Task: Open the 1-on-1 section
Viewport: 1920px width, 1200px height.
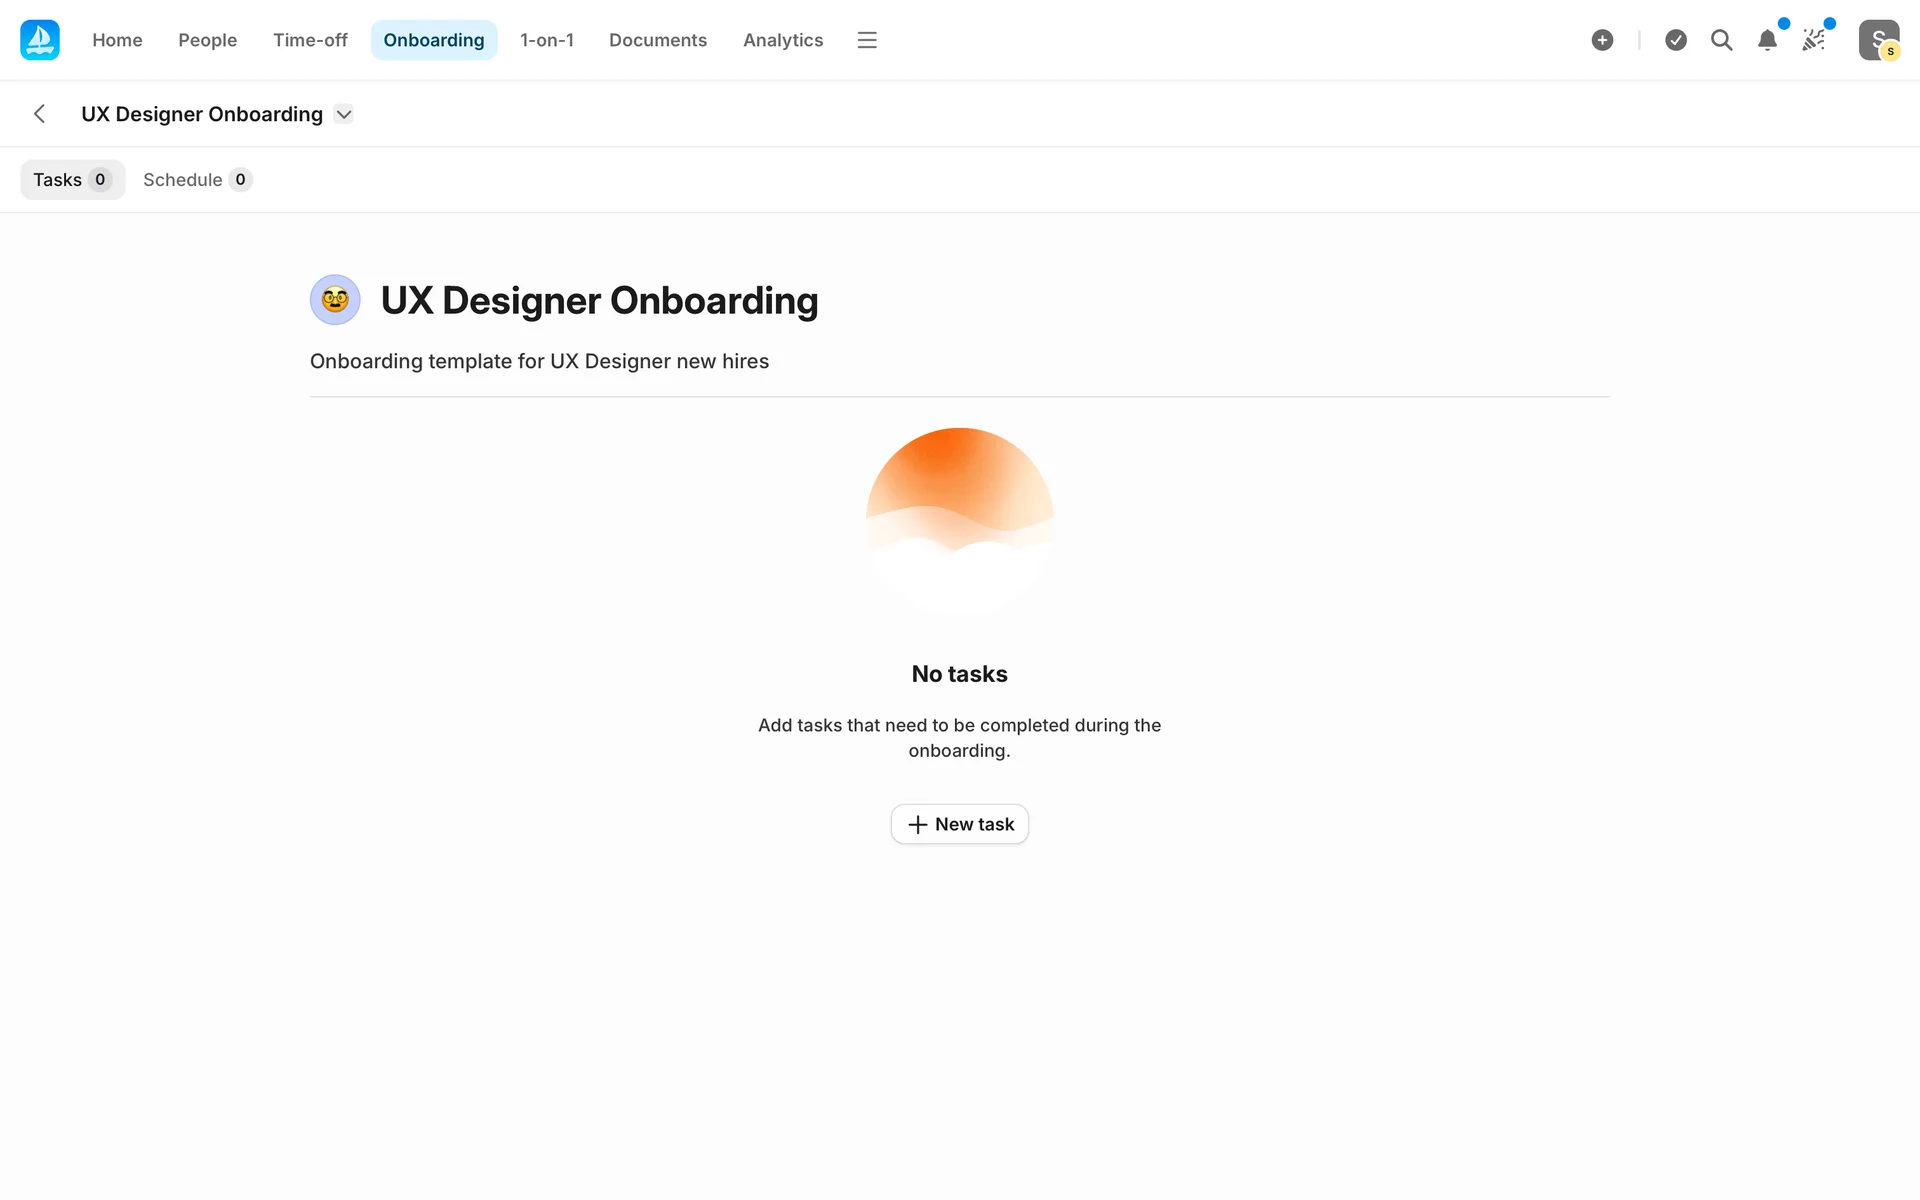Action: click(546, 40)
